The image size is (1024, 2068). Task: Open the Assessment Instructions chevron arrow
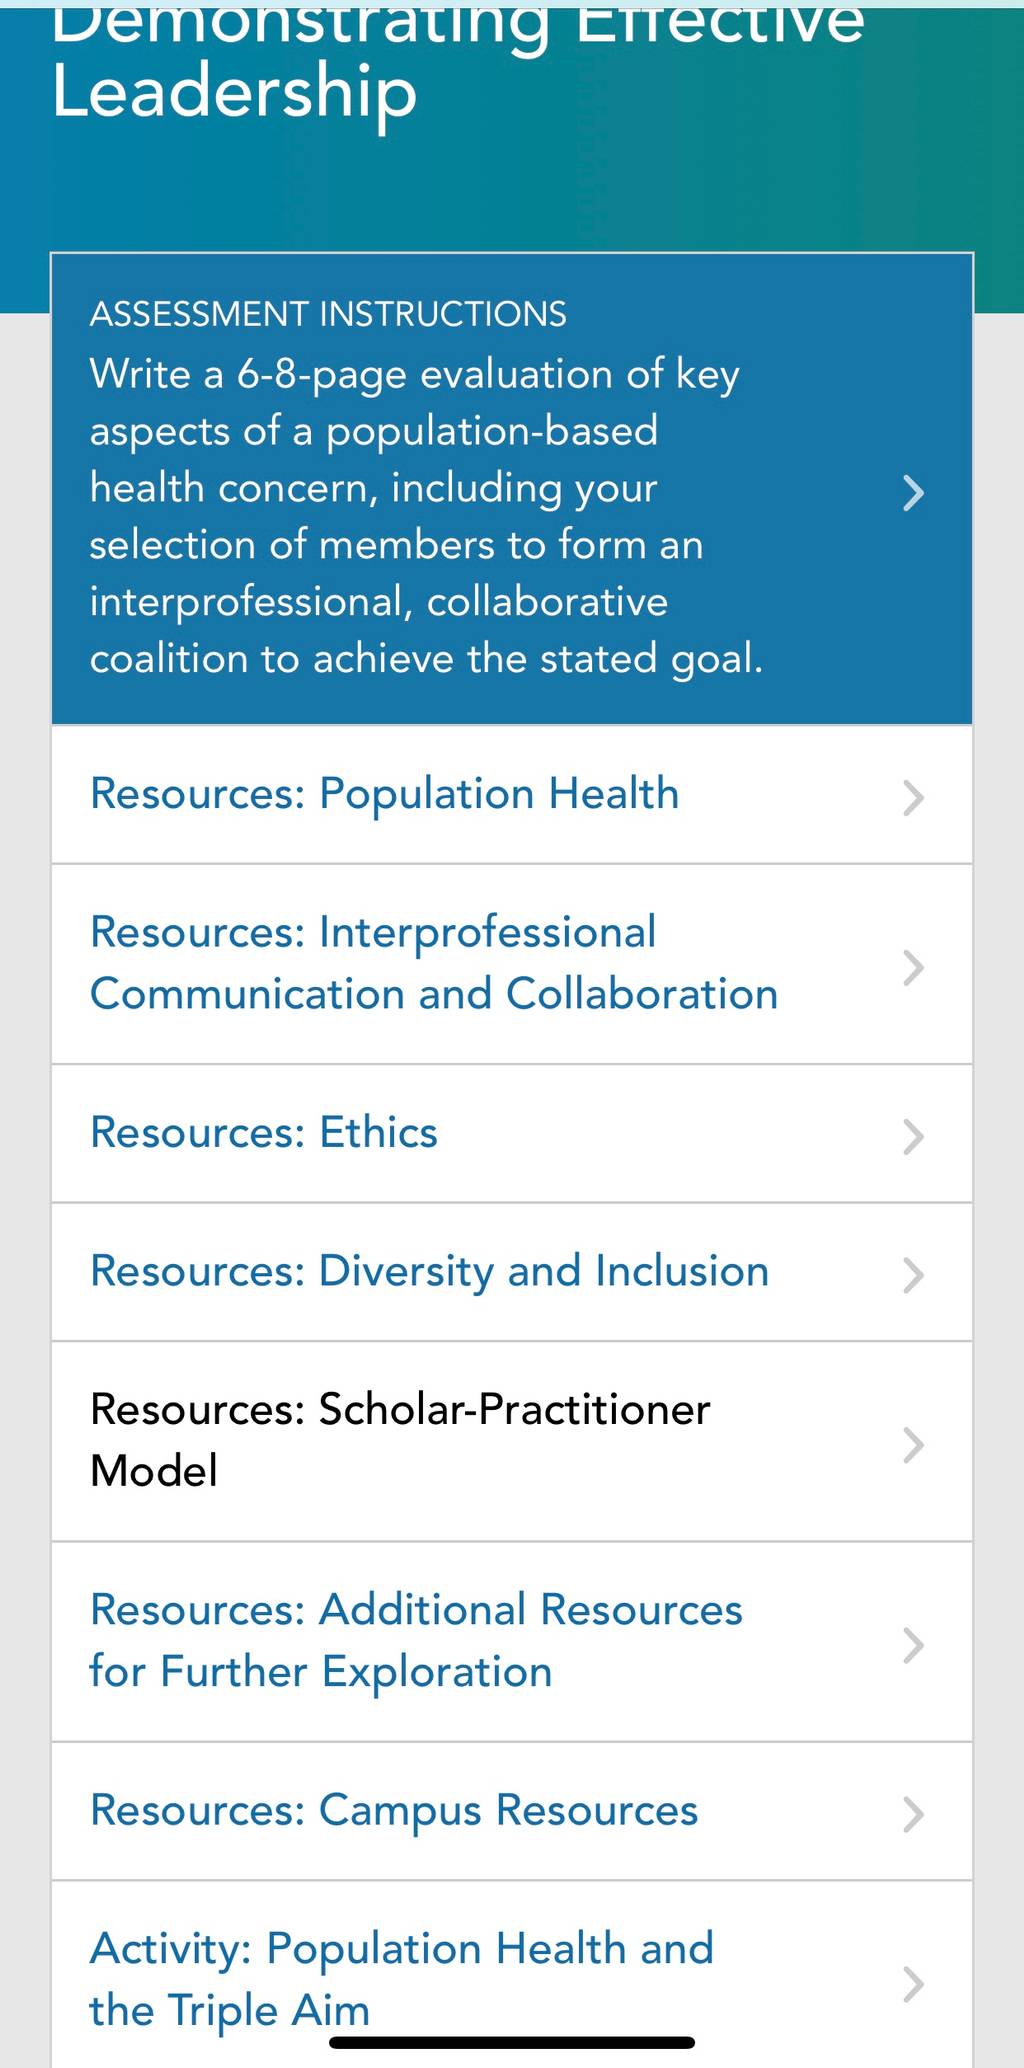913,493
